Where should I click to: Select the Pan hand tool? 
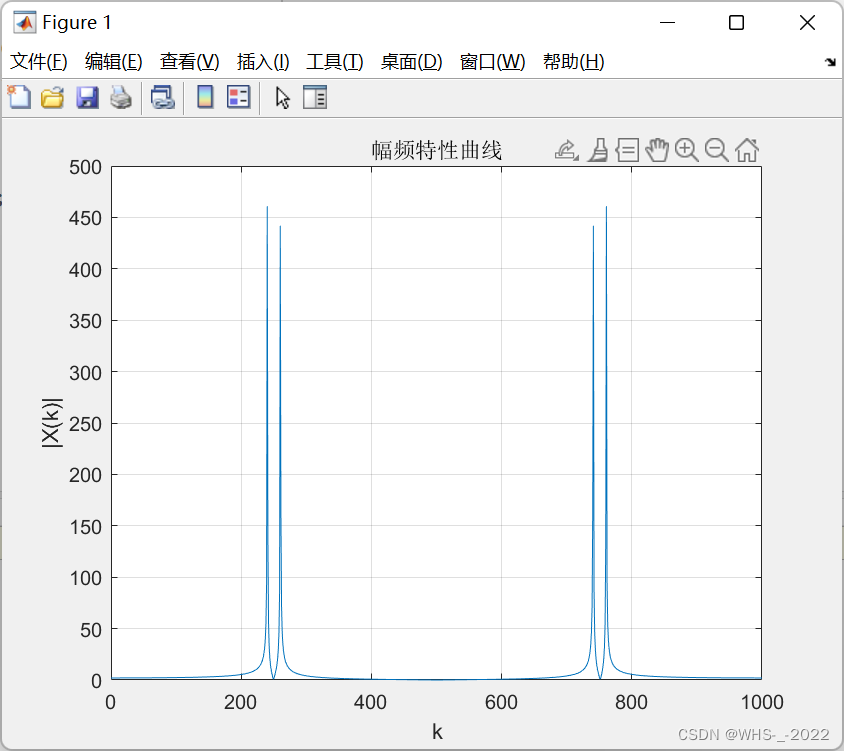pos(657,150)
